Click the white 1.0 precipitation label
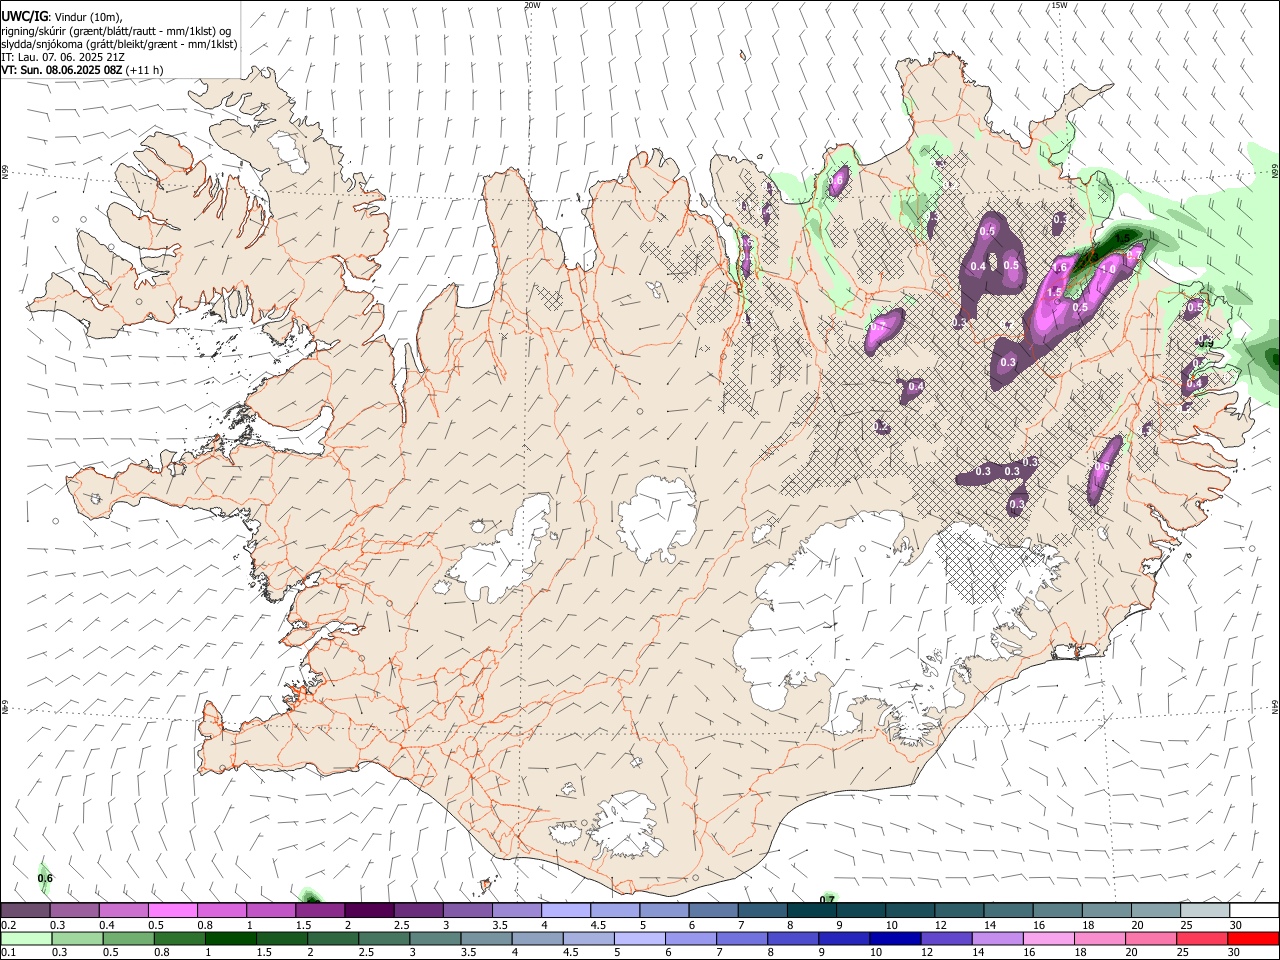Image resolution: width=1280 pixels, height=960 pixels. click(x=1108, y=269)
